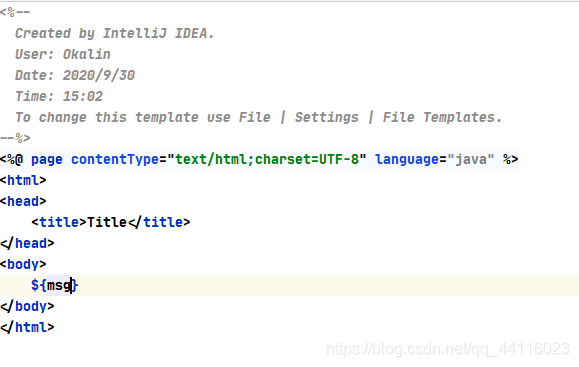Click the opening head tag

point(23,201)
